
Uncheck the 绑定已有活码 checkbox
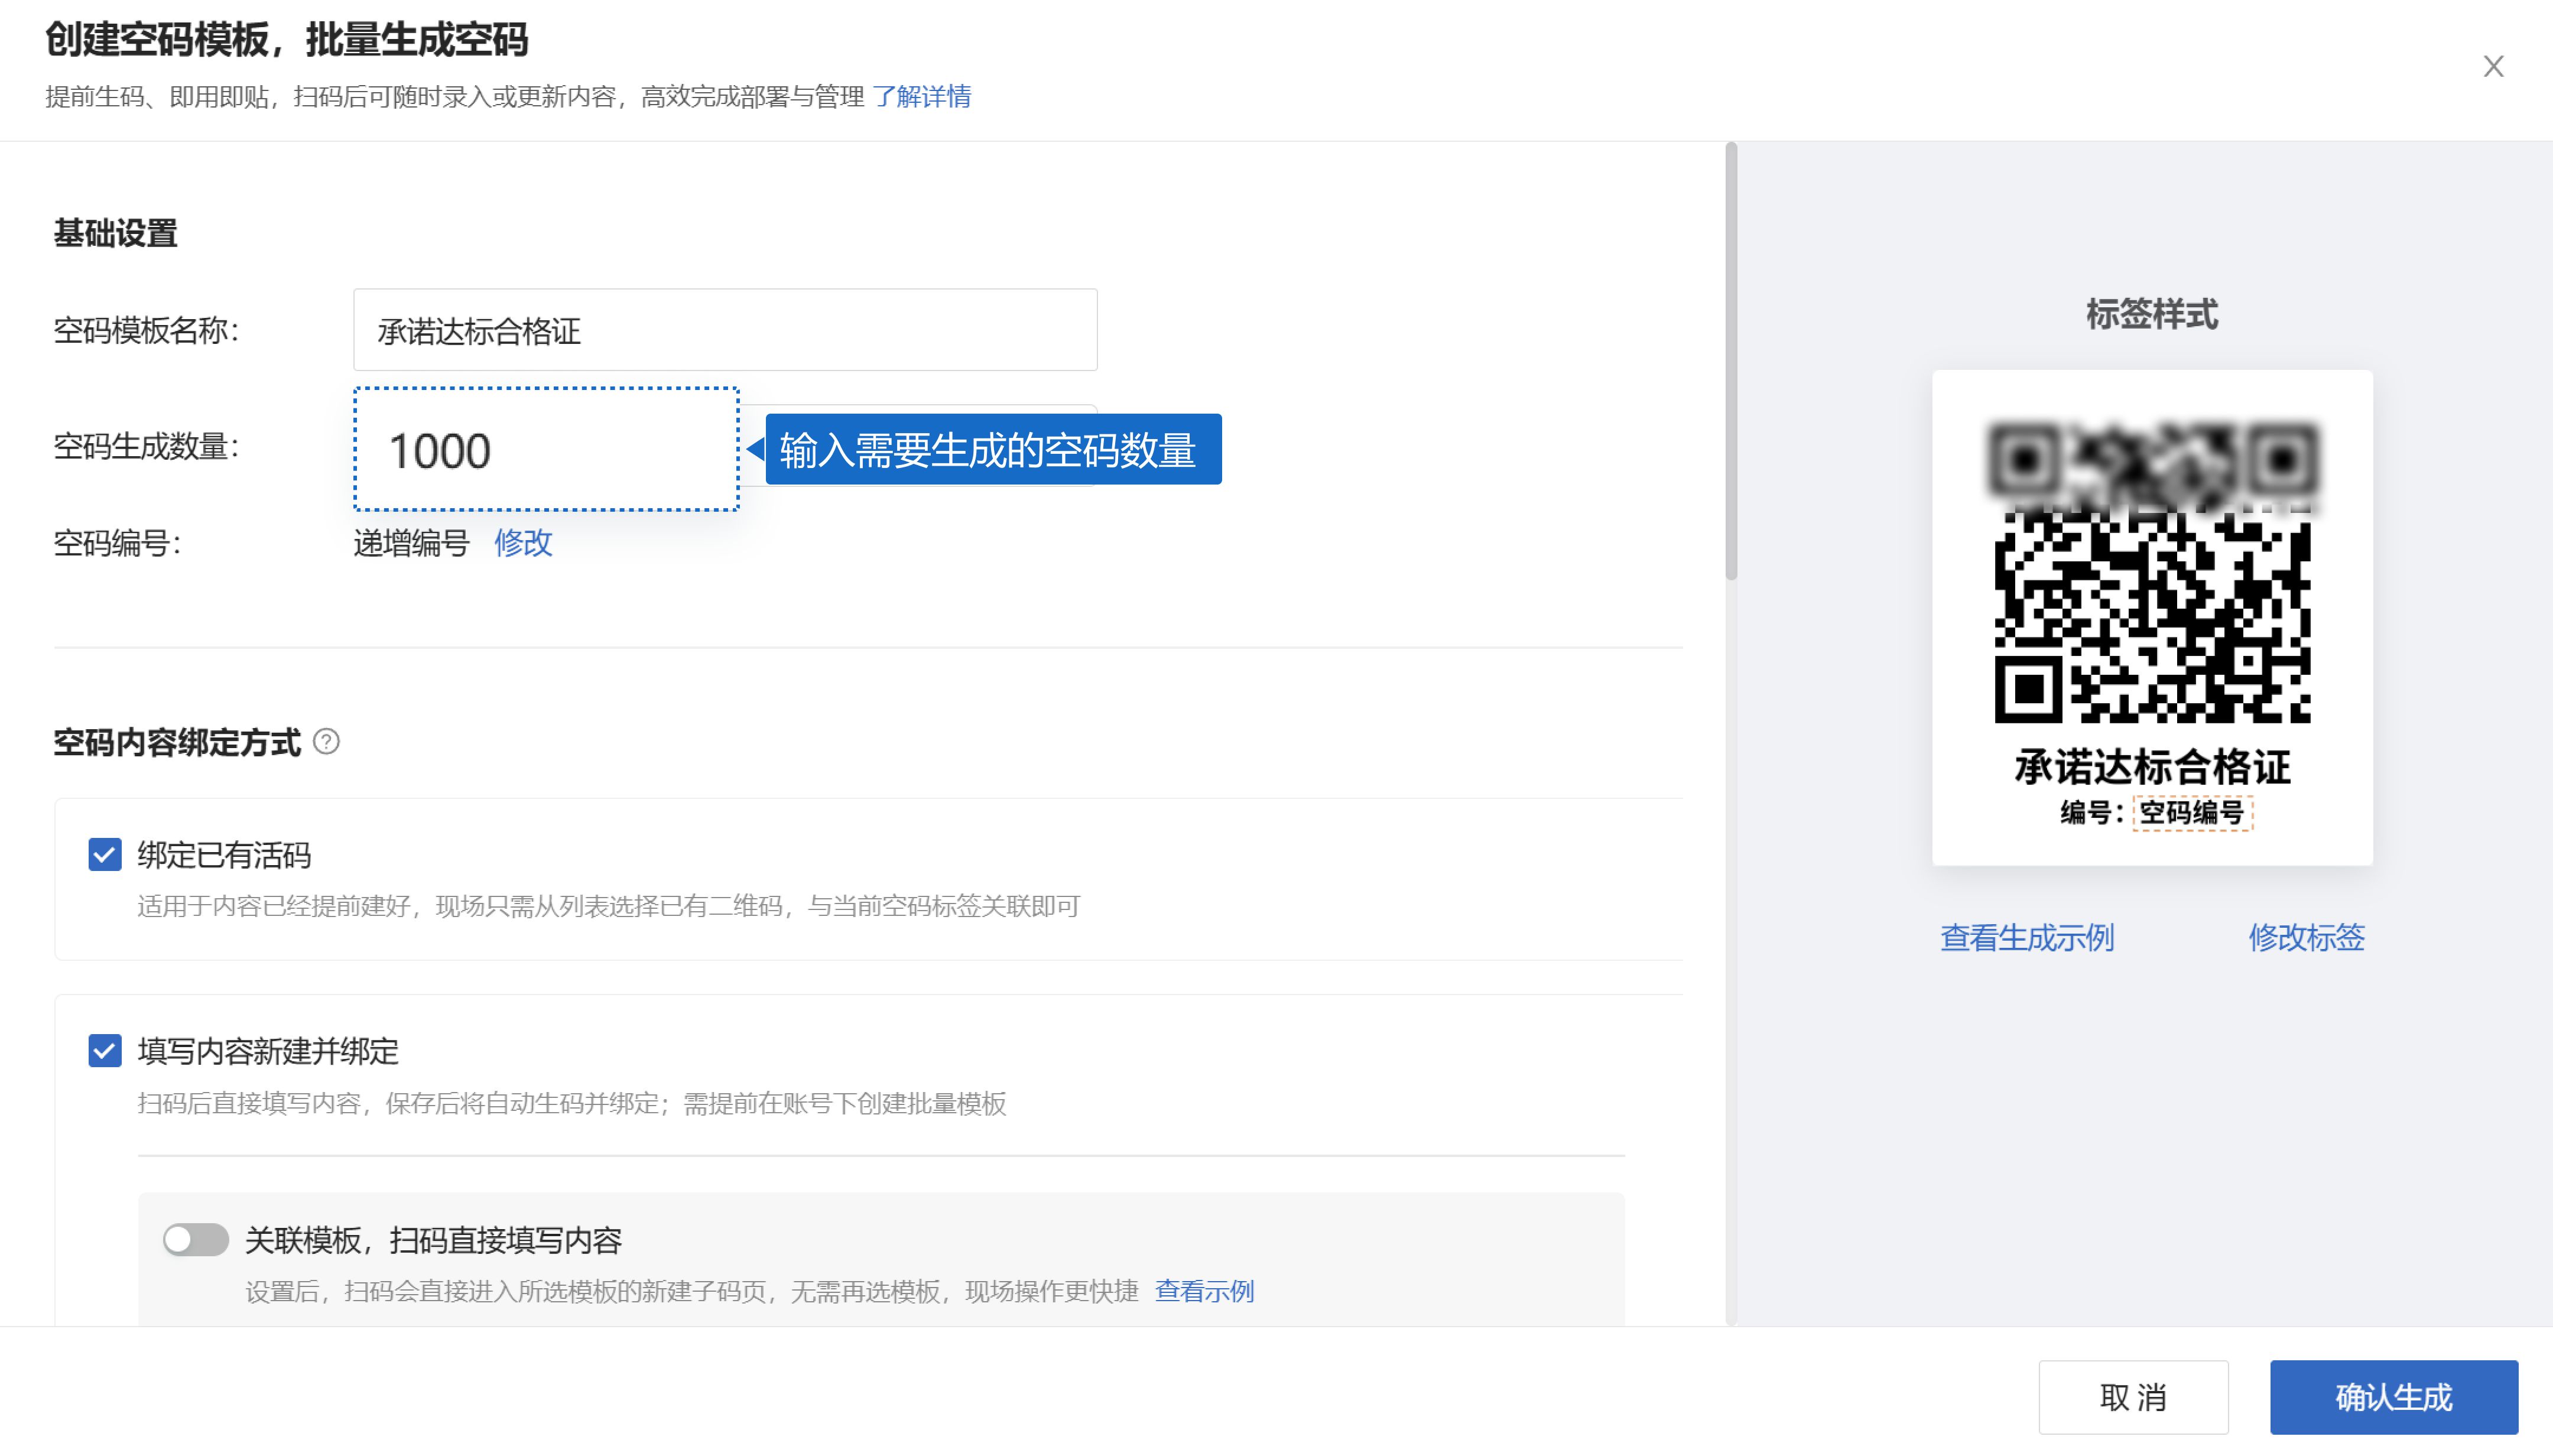pyautogui.click(x=105, y=855)
